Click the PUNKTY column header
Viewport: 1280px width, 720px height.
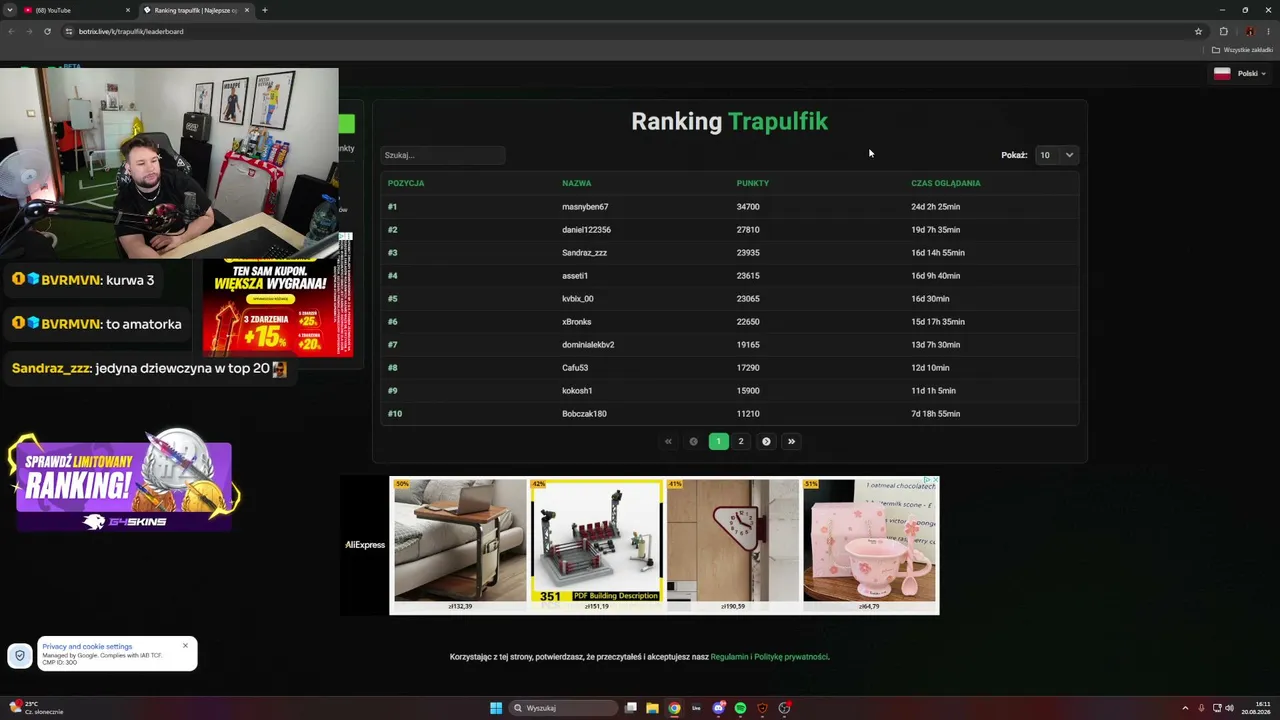[x=753, y=183]
